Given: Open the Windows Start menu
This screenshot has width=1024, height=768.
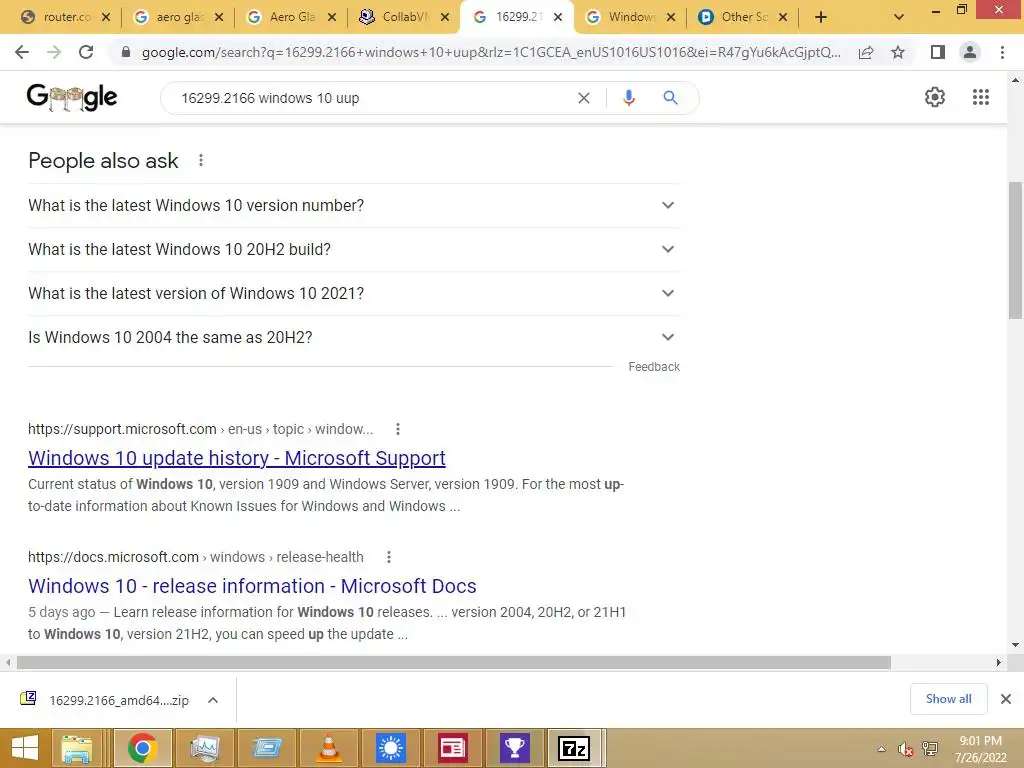Looking at the screenshot, I should tap(25, 748).
